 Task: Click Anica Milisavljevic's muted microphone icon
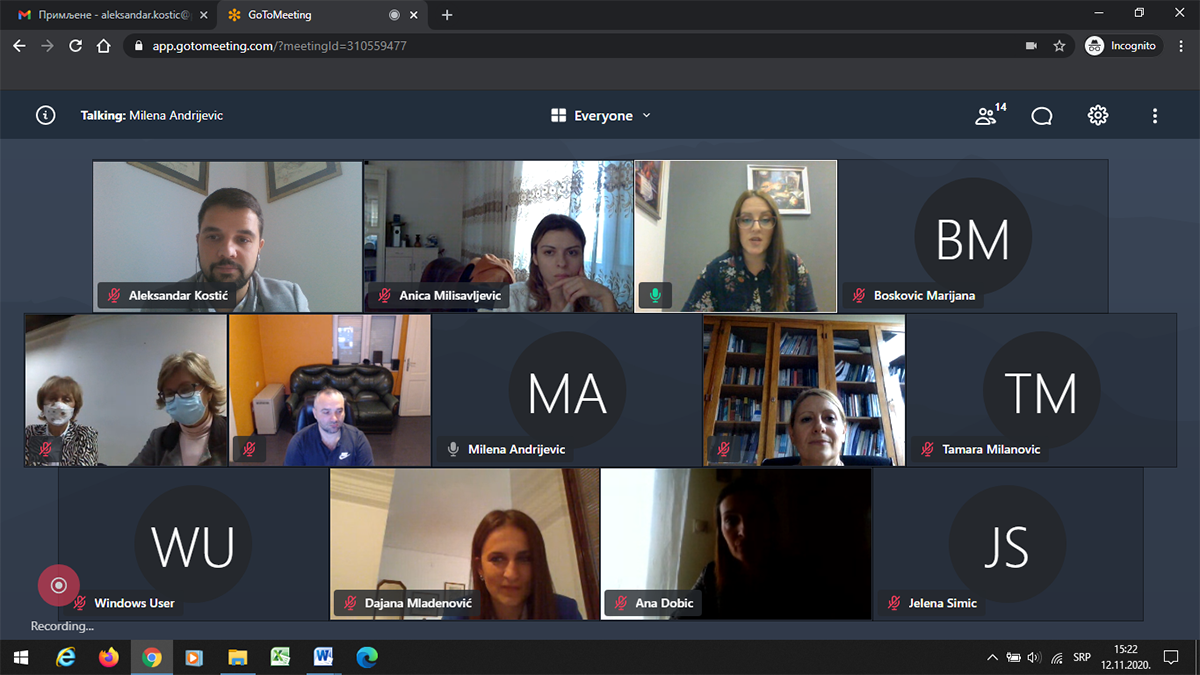385,296
